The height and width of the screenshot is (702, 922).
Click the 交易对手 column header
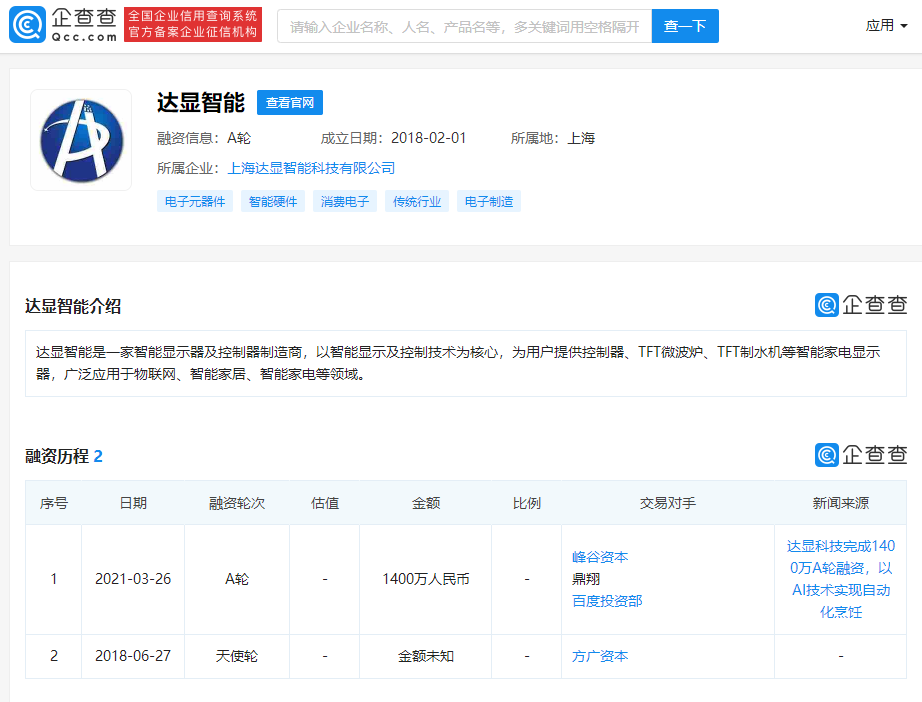pos(668,503)
